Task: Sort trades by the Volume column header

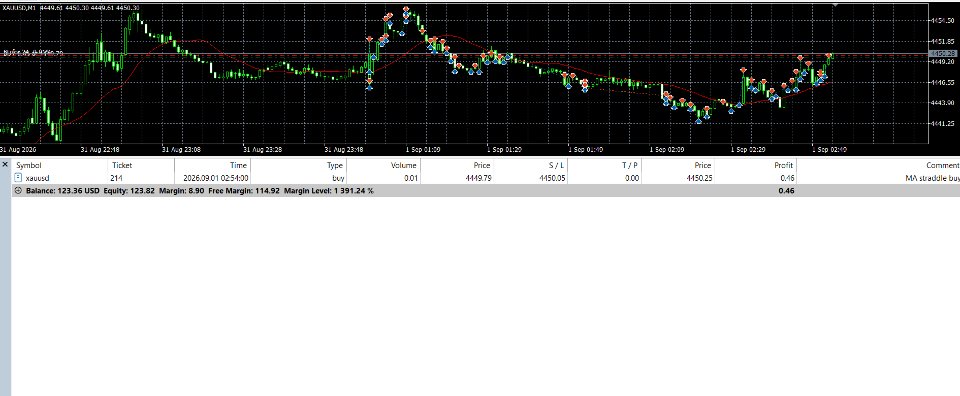Action: (x=404, y=165)
